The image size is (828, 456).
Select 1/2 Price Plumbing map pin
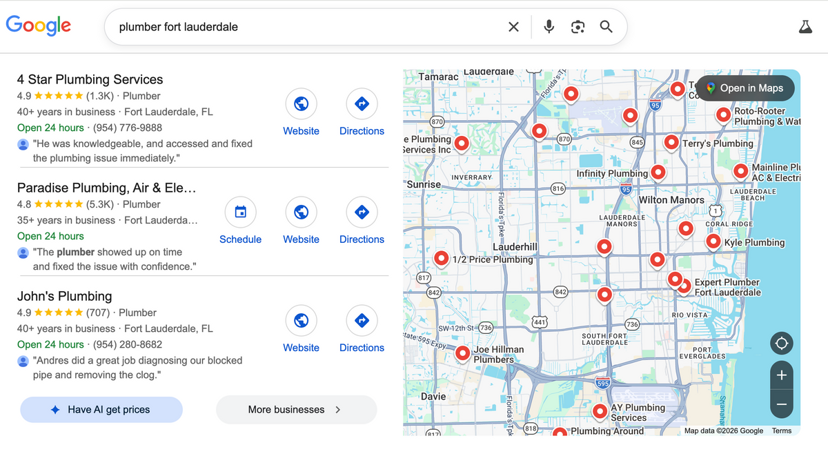click(x=441, y=258)
